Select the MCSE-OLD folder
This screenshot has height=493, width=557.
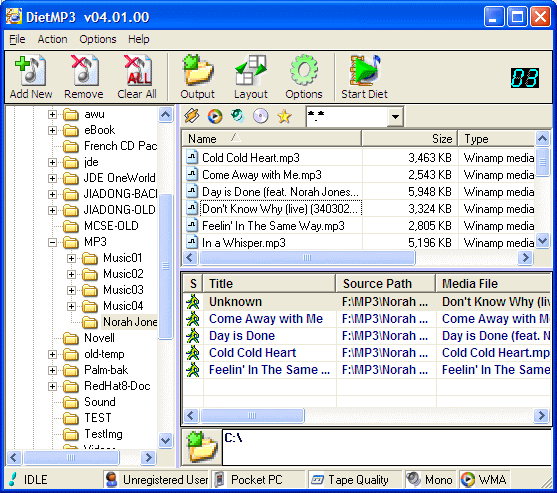point(111,226)
